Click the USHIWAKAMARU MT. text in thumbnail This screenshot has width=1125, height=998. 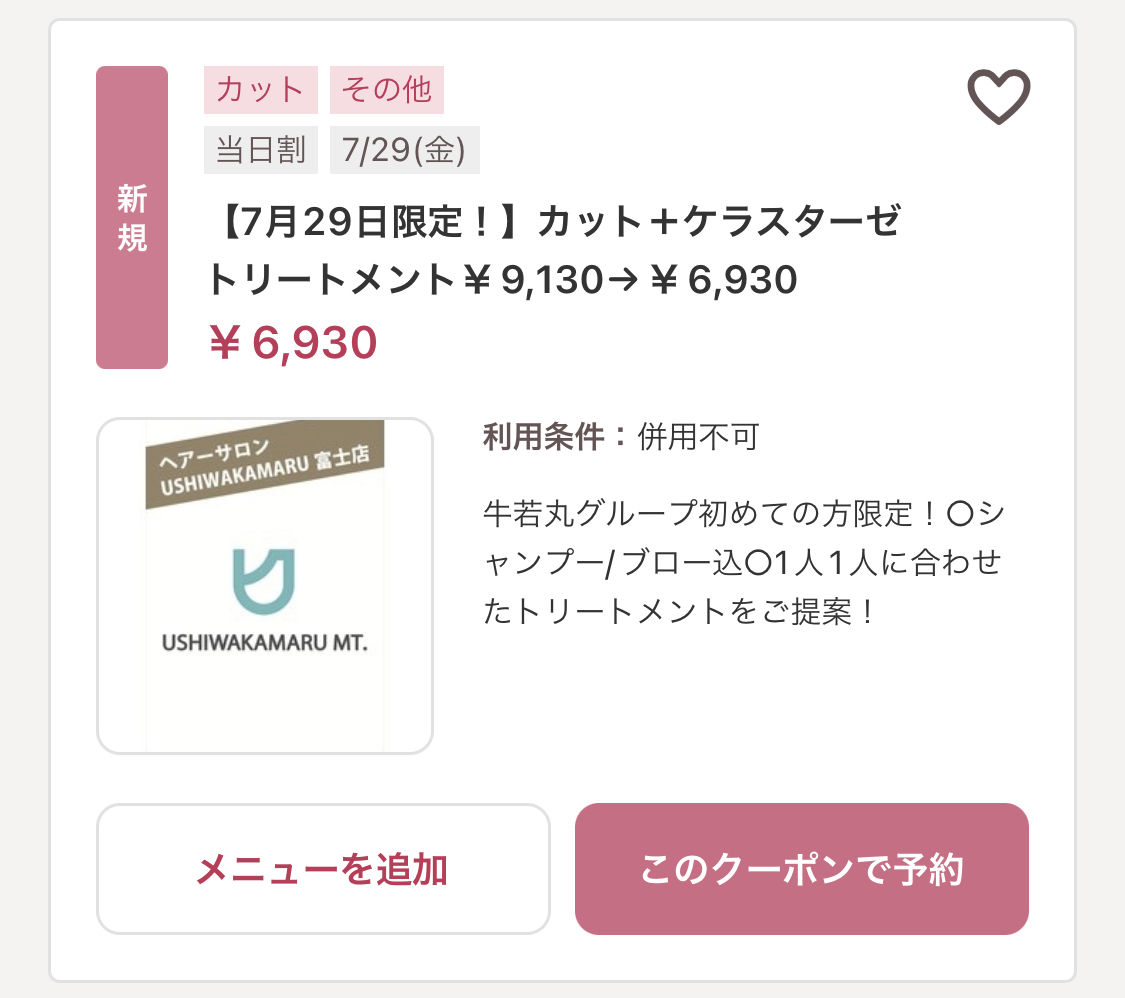[265, 643]
